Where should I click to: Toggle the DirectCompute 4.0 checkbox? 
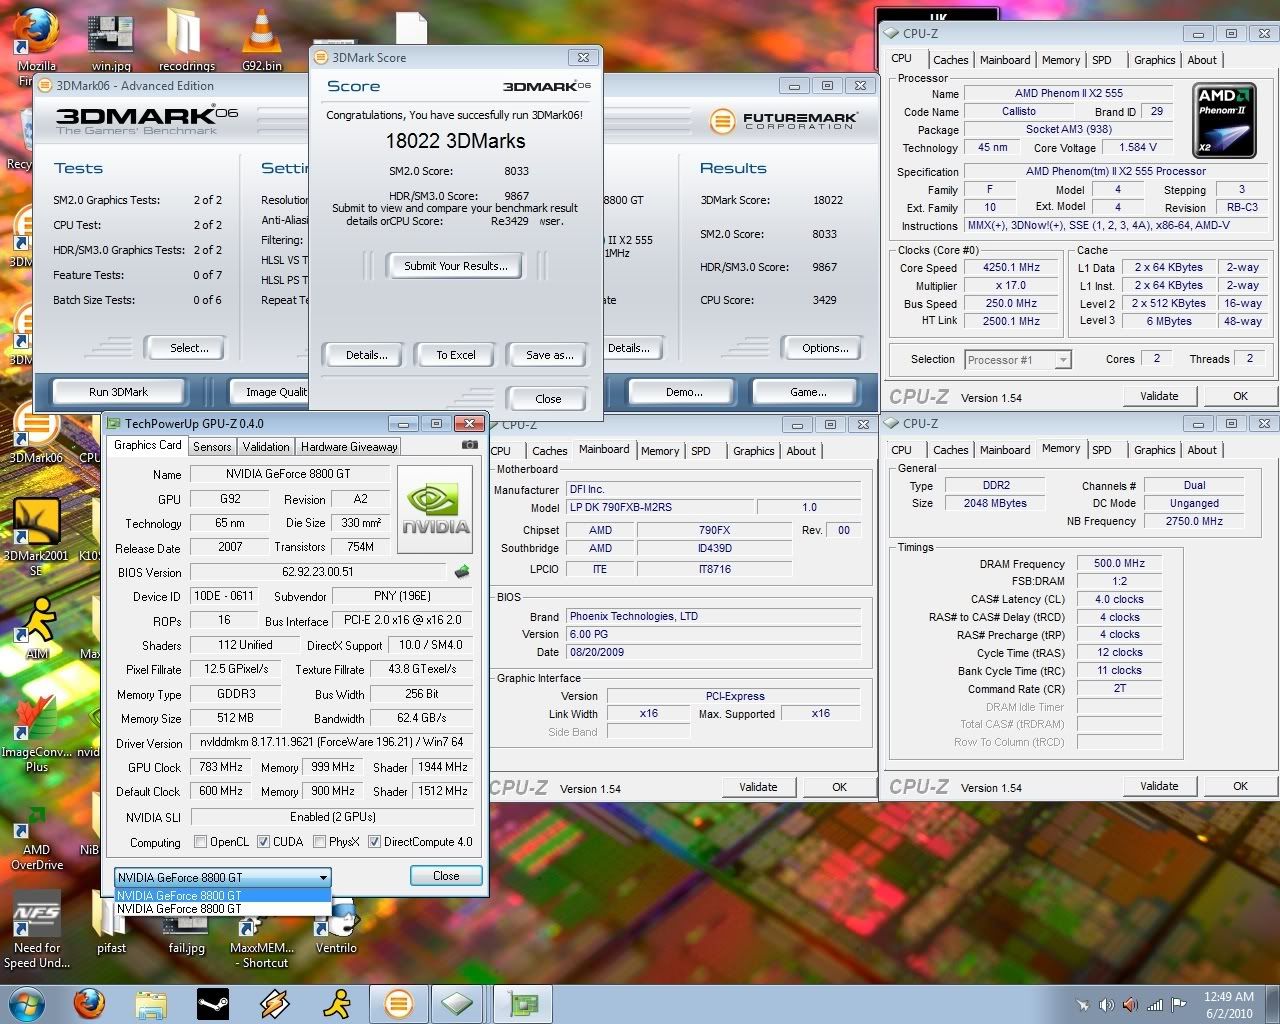pos(374,842)
